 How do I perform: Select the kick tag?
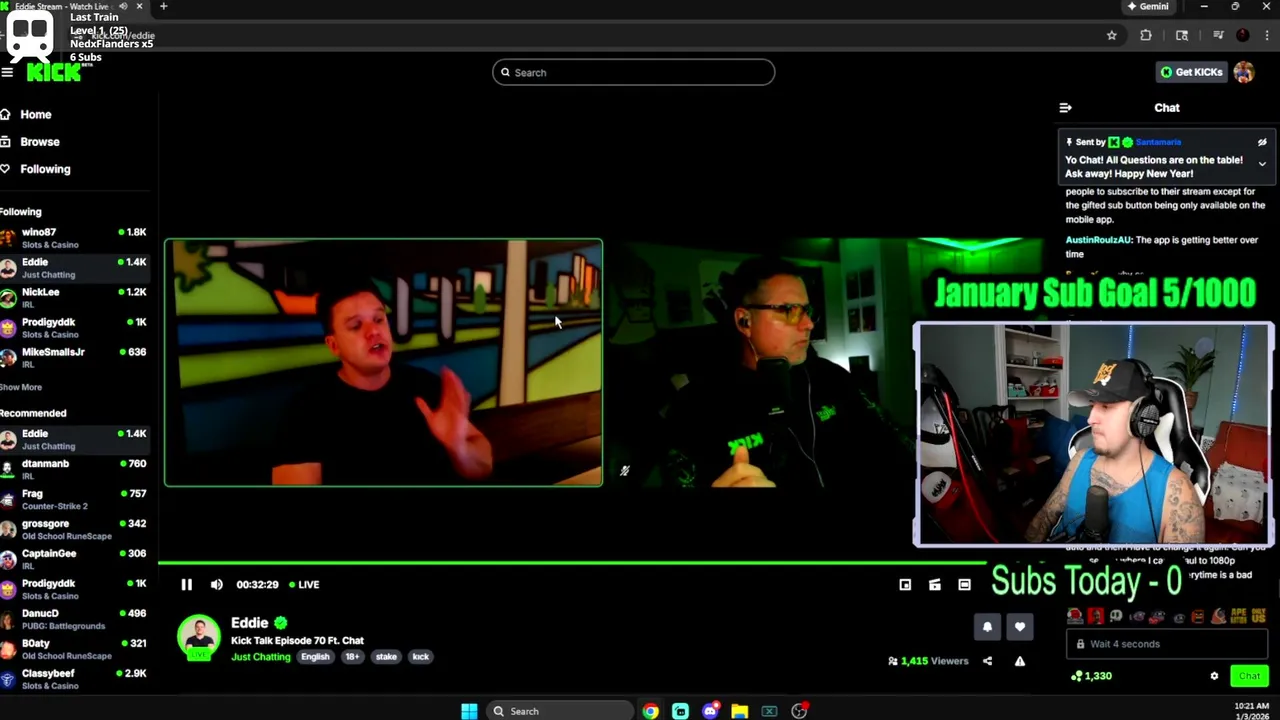pyautogui.click(x=420, y=657)
